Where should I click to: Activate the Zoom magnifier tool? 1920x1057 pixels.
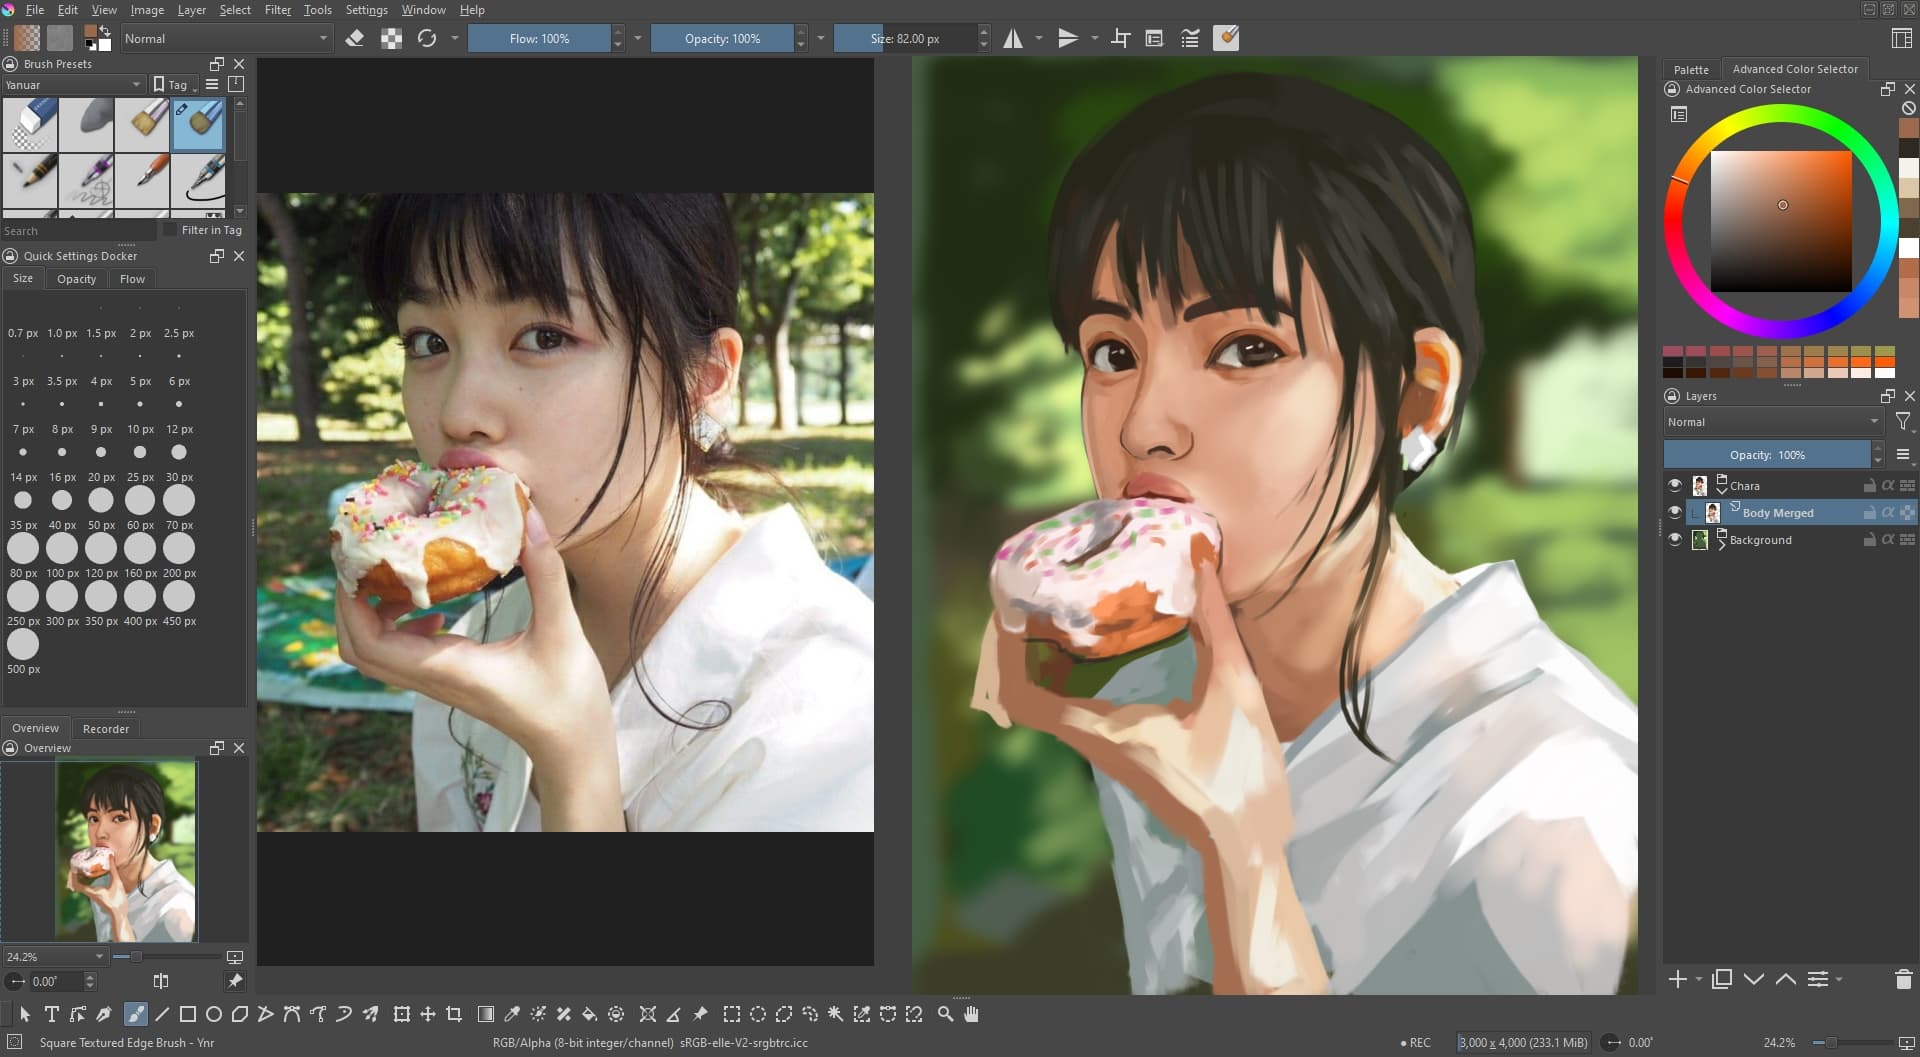click(945, 1014)
